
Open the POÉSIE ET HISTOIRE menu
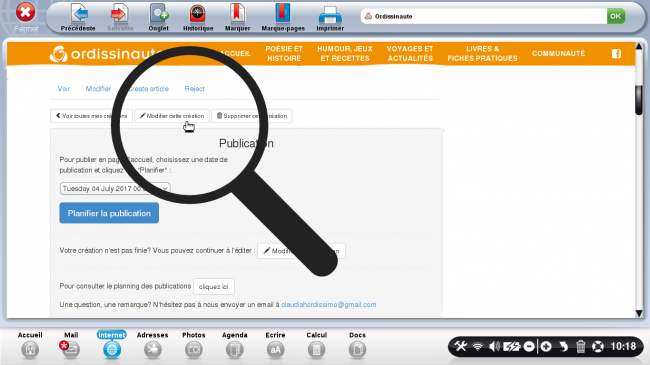click(x=284, y=54)
